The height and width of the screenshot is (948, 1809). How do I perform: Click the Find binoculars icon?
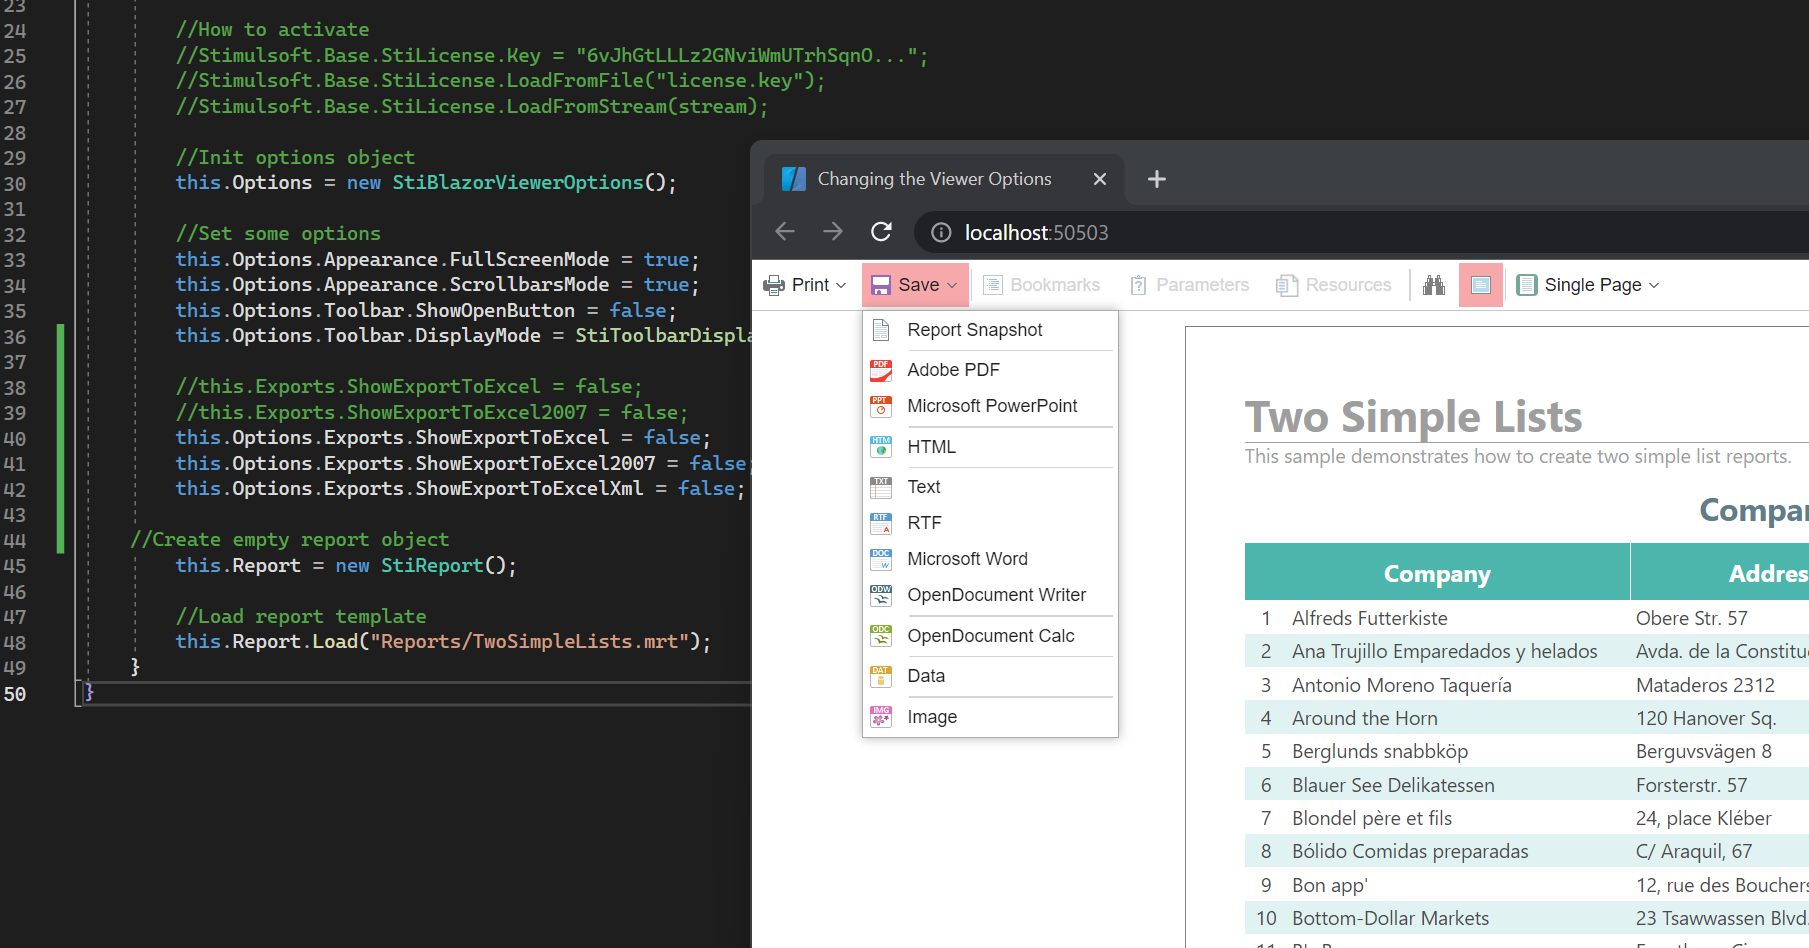point(1434,285)
